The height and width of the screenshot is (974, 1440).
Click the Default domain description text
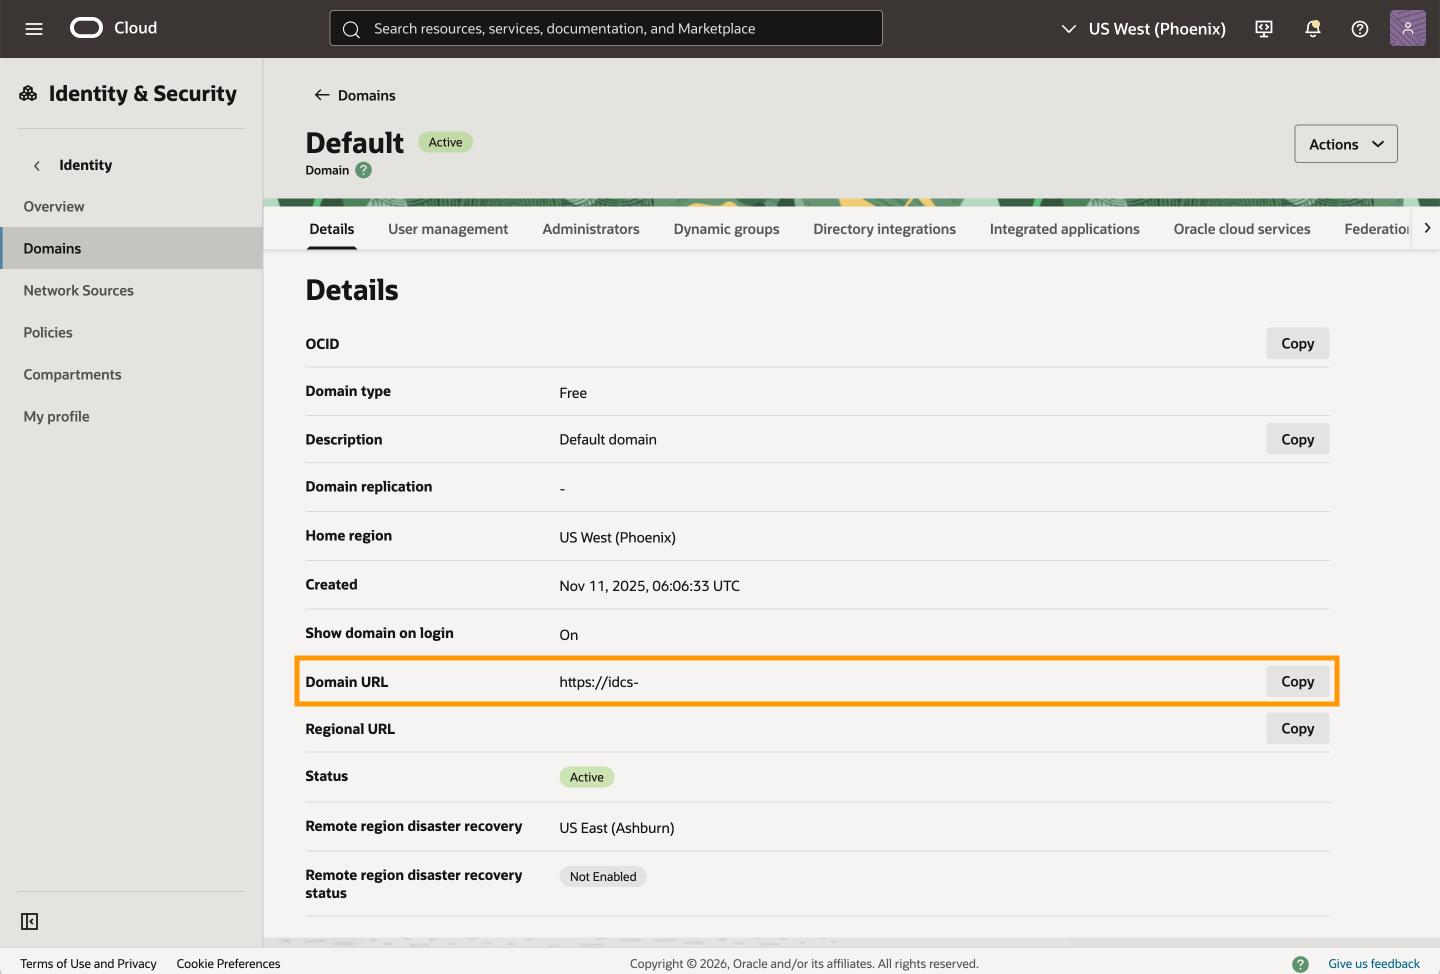coord(608,440)
